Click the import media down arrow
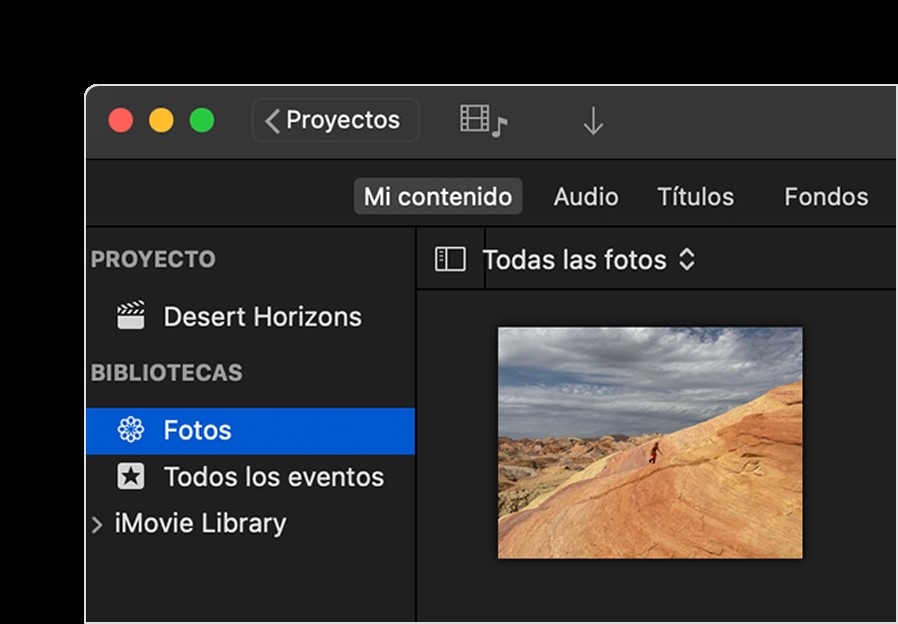This screenshot has width=898, height=624. click(593, 121)
